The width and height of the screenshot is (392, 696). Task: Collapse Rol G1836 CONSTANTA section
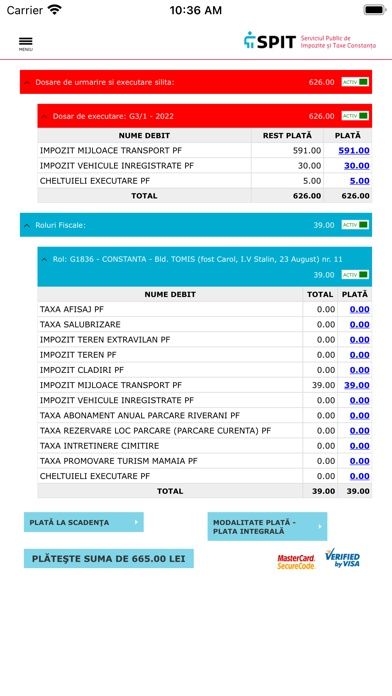[x=44, y=259]
